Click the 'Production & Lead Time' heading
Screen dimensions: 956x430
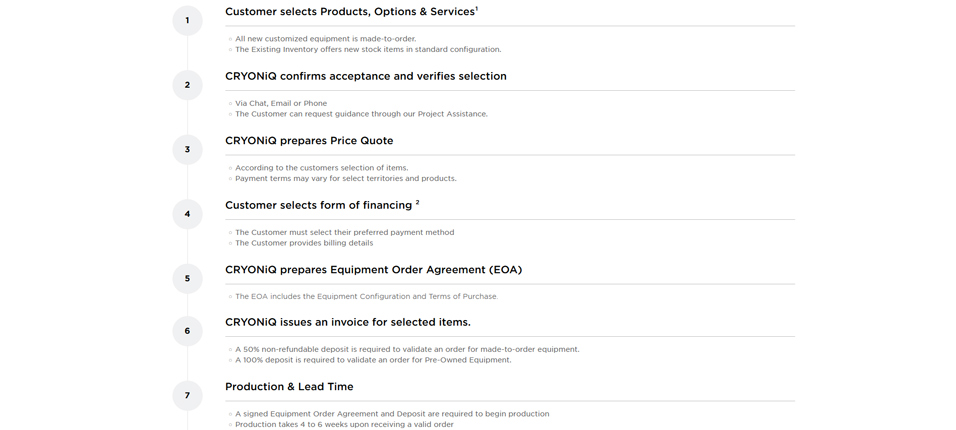(x=289, y=387)
